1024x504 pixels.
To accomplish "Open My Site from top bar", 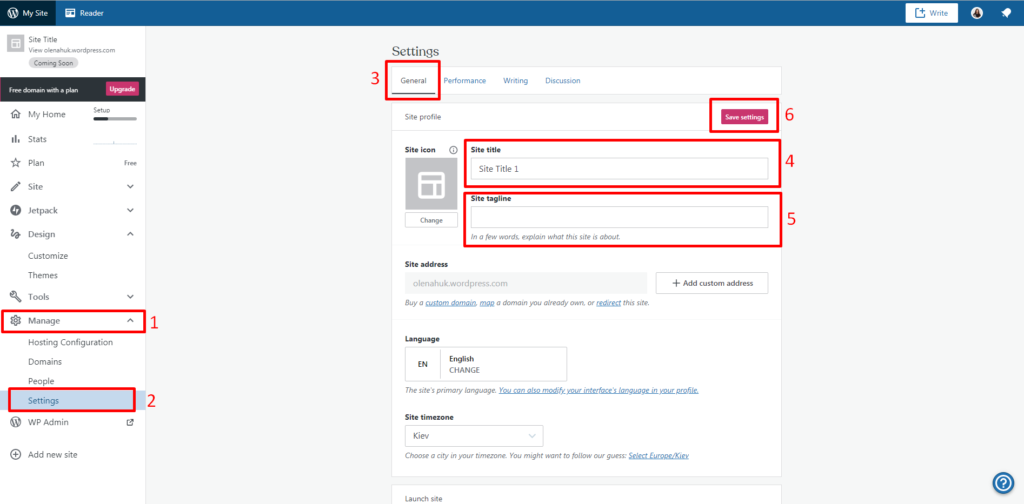I will [28, 13].
